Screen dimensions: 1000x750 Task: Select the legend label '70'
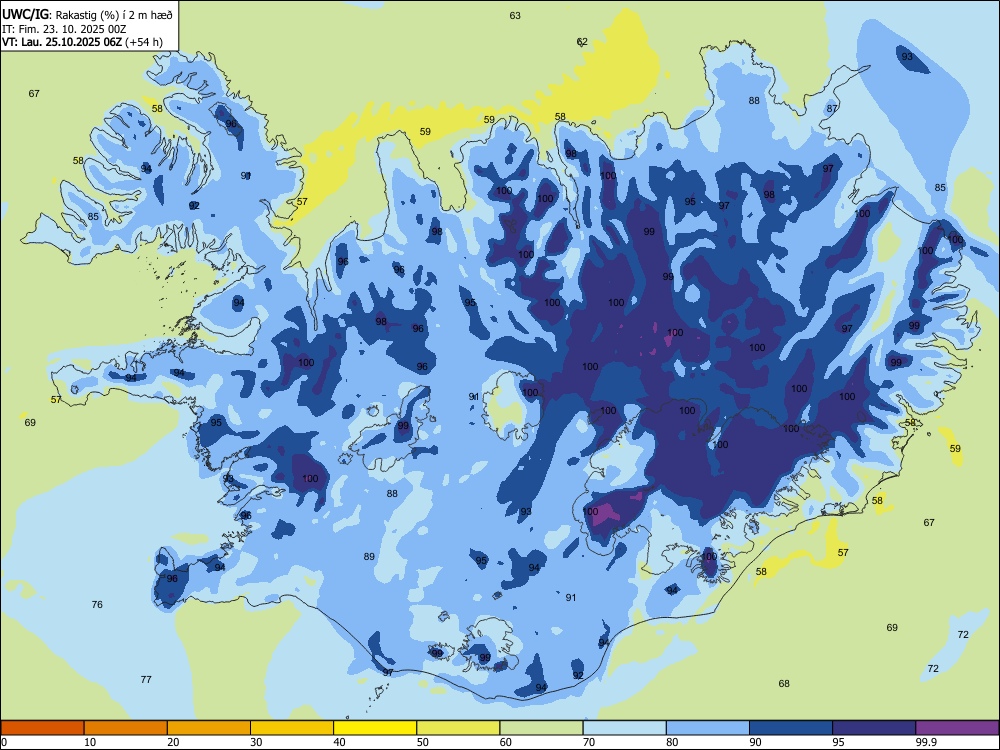(x=589, y=742)
